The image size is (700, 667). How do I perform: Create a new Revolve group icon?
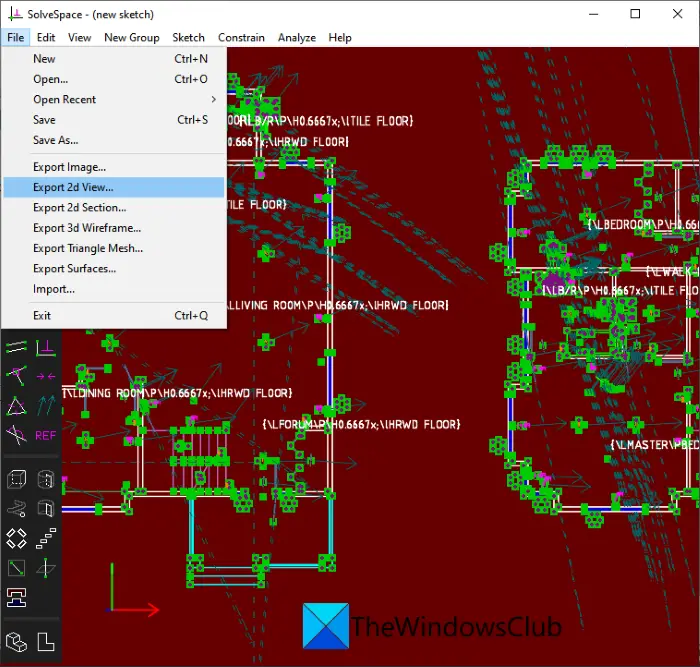click(x=46, y=509)
